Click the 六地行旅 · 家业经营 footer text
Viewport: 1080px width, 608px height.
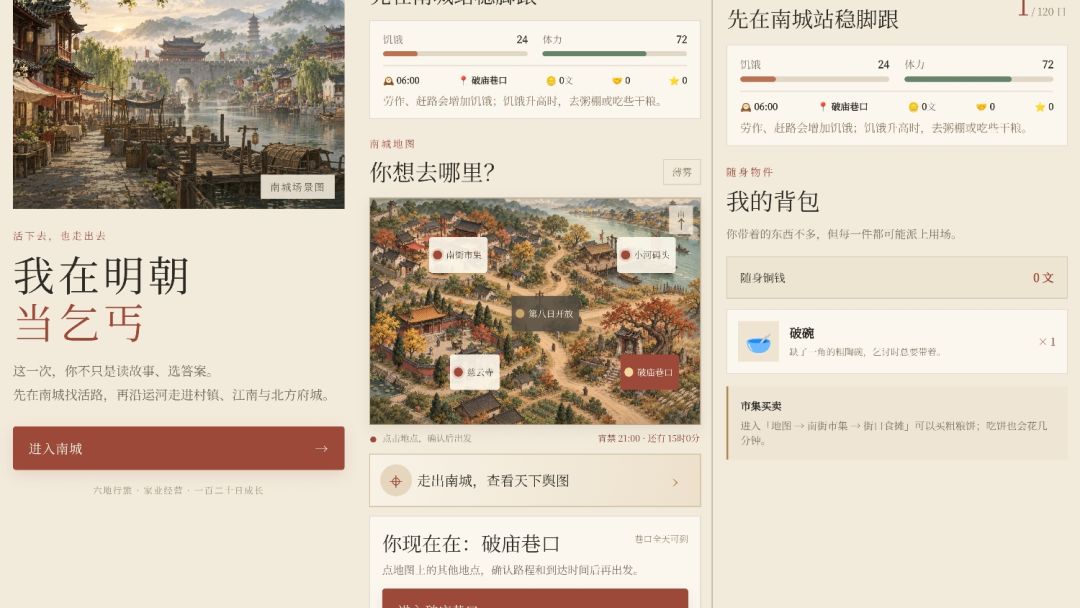coord(178,490)
